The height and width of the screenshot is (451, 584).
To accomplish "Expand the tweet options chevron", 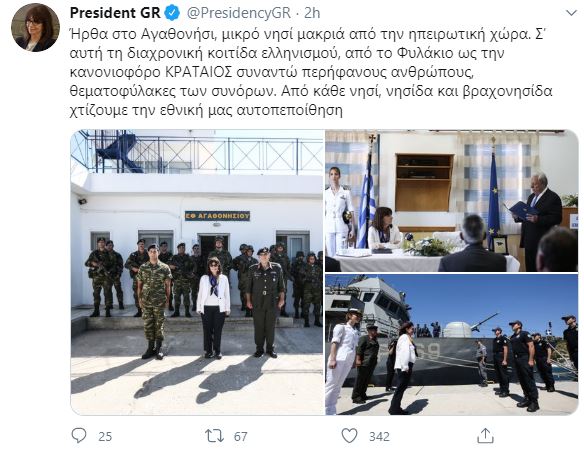I will [571, 13].
